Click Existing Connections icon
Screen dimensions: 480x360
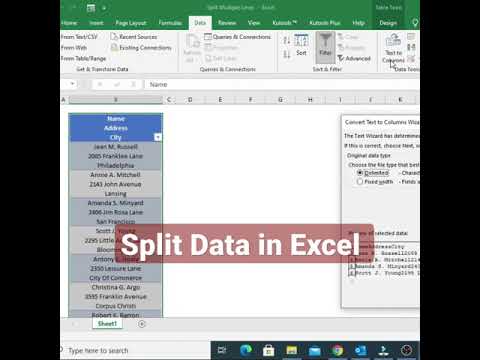(x=114, y=47)
